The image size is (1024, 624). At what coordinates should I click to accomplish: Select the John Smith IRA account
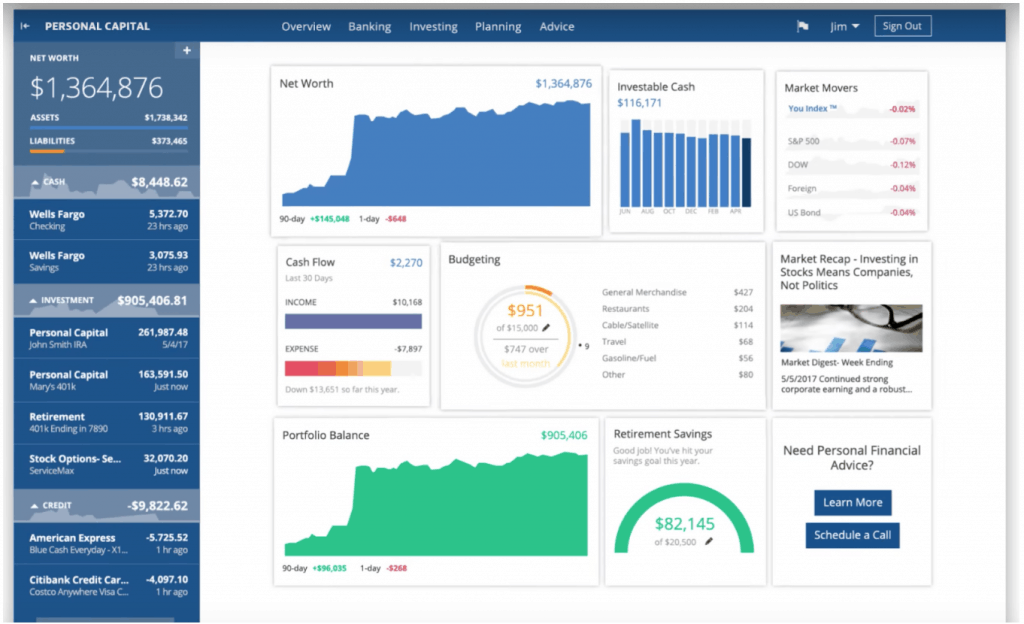click(x=107, y=338)
